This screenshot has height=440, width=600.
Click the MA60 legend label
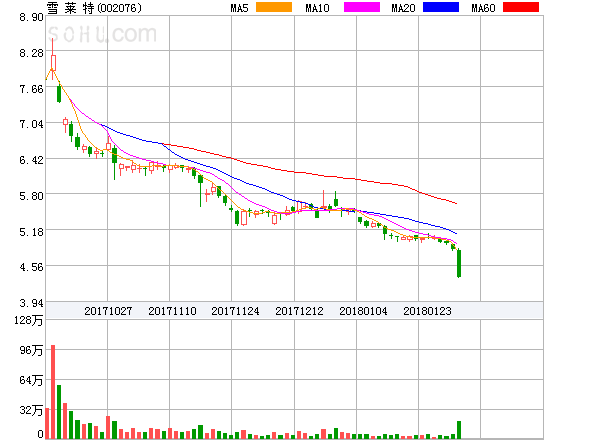click(483, 8)
